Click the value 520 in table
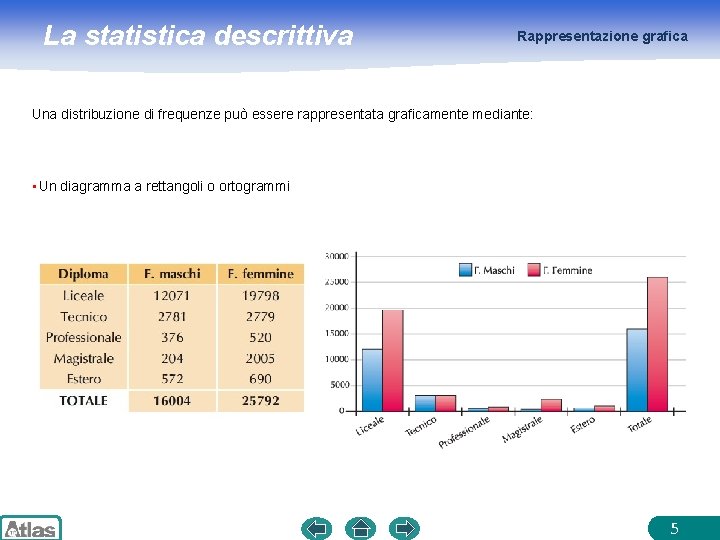This screenshot has height=540, width=720. [x=260, y=338]
